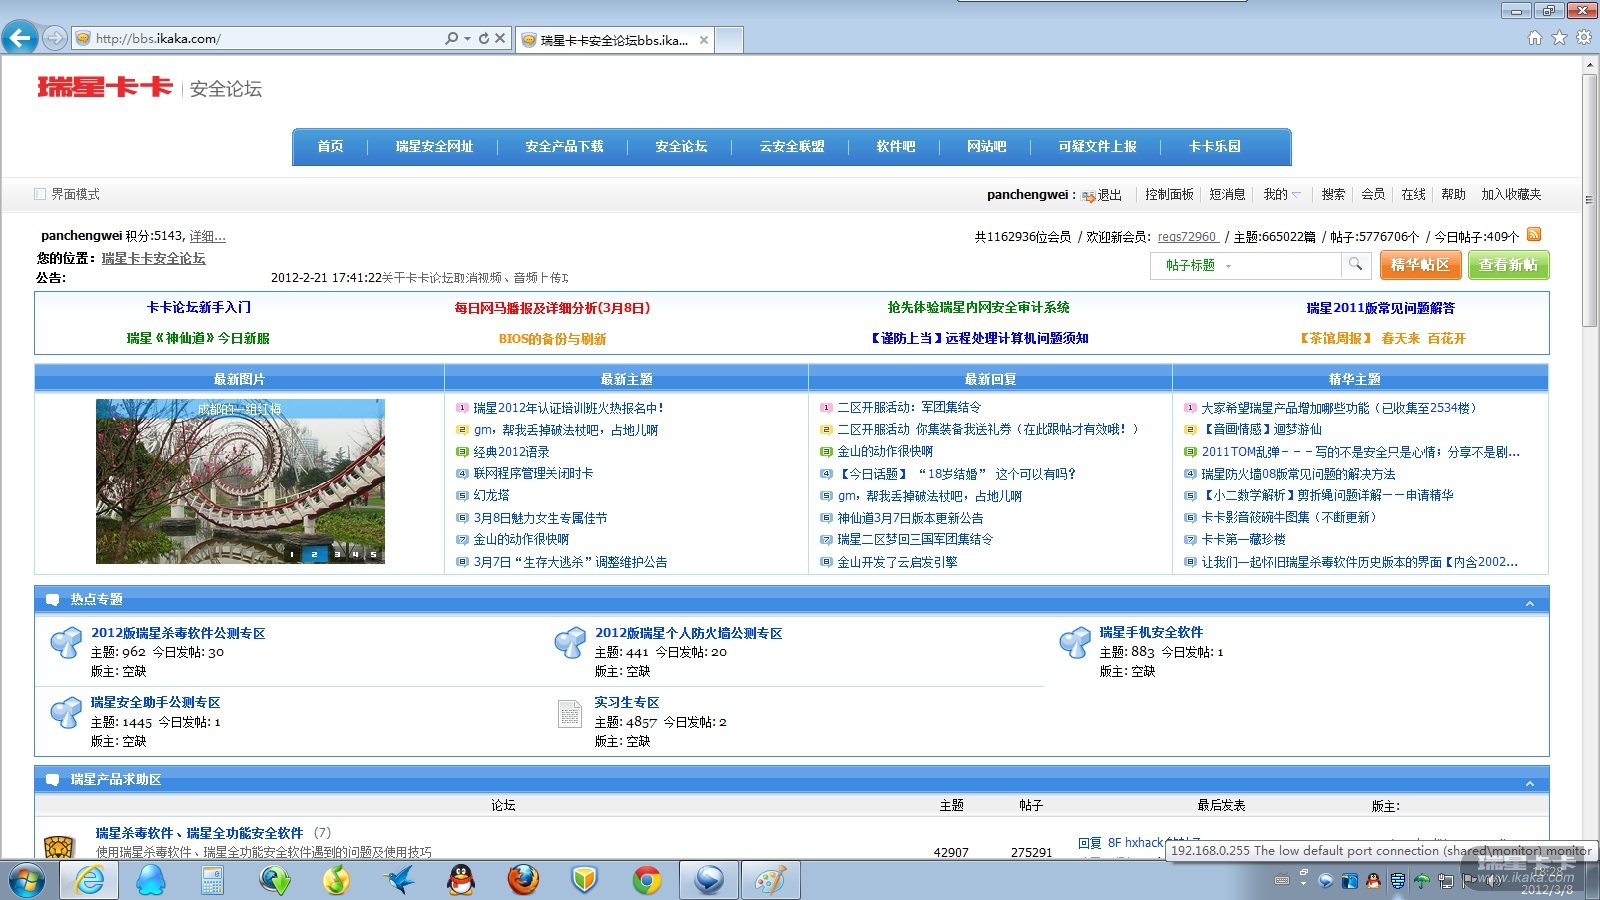Toggle the 界面模式 checkbox
The width and height of the screenshot is (1600, 900).
click(x=40, y=194)
